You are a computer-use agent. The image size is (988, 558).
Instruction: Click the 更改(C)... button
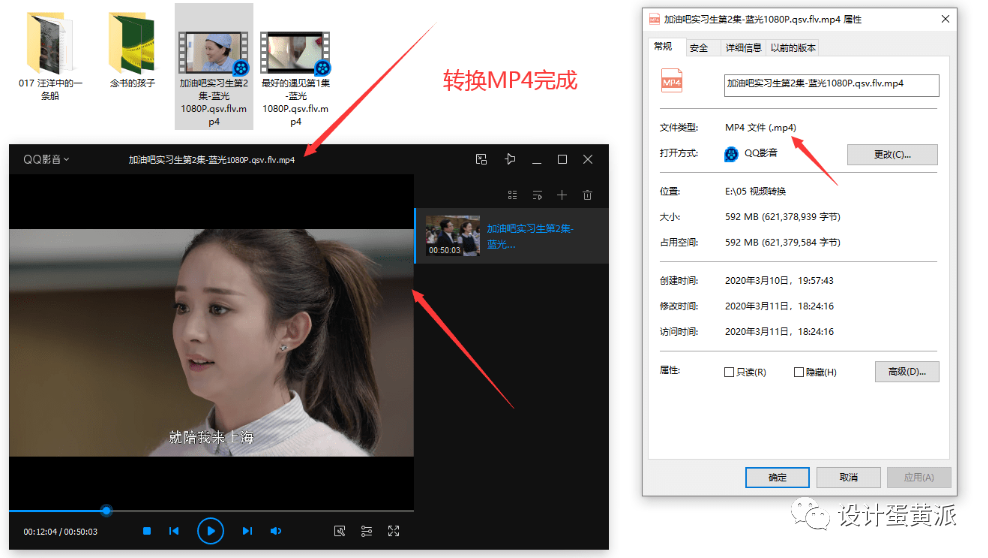coord(892,154)
